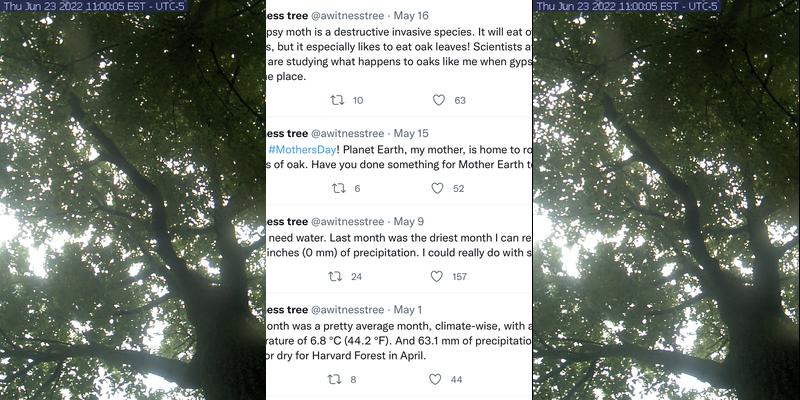Click @awitnesstree handle on the May 9 tweet
800x400 pixels.
pos(348,221)
